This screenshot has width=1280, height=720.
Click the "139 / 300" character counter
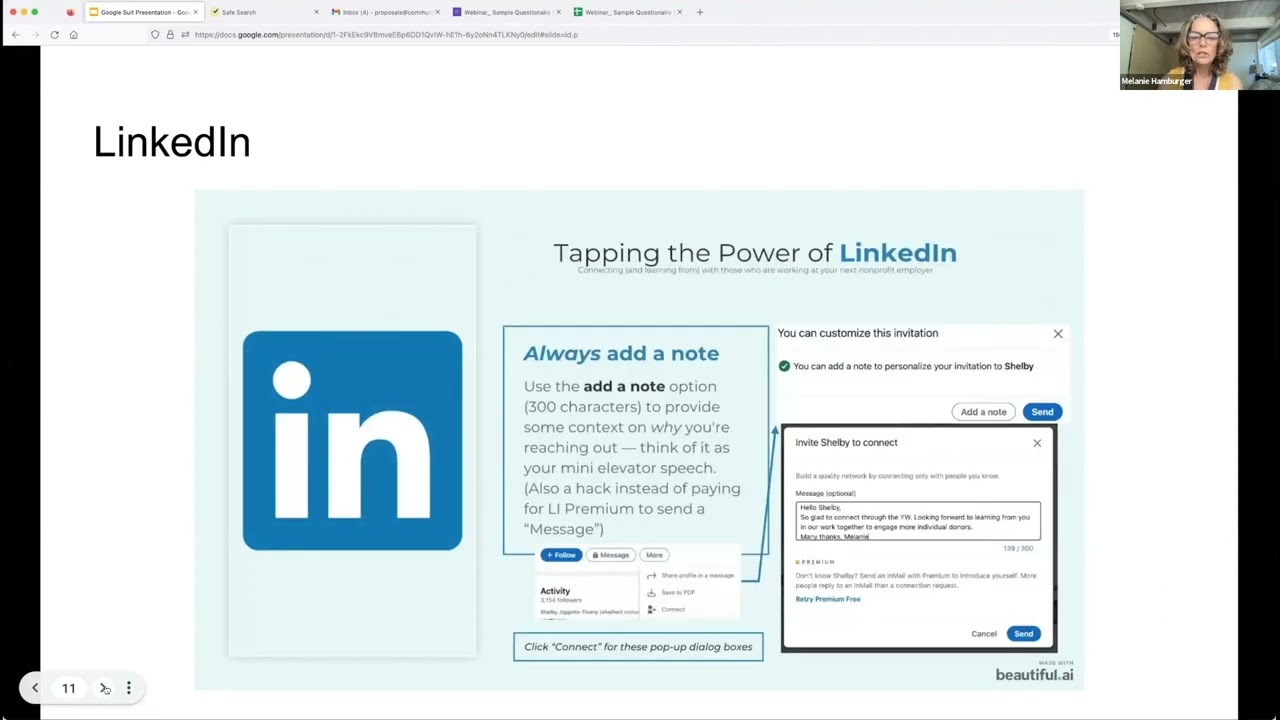pyautogui.click(x=1018, y=548)
